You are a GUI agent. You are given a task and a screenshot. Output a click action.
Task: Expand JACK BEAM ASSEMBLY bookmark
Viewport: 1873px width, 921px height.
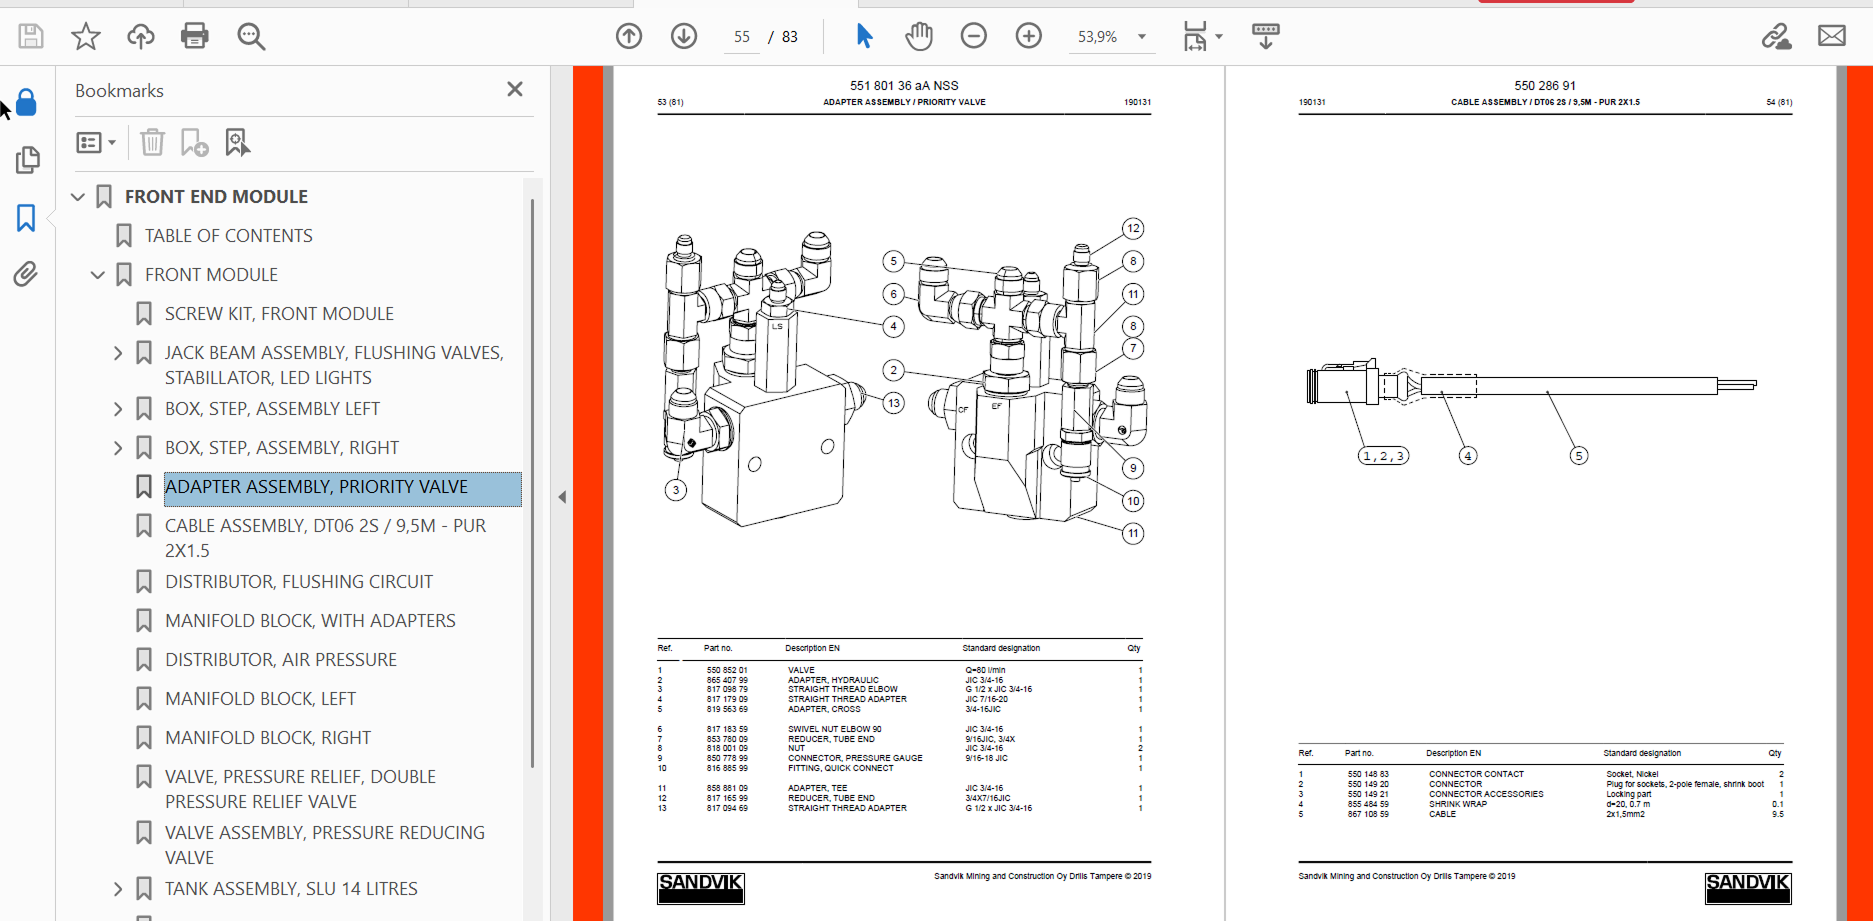click(118, 353)
